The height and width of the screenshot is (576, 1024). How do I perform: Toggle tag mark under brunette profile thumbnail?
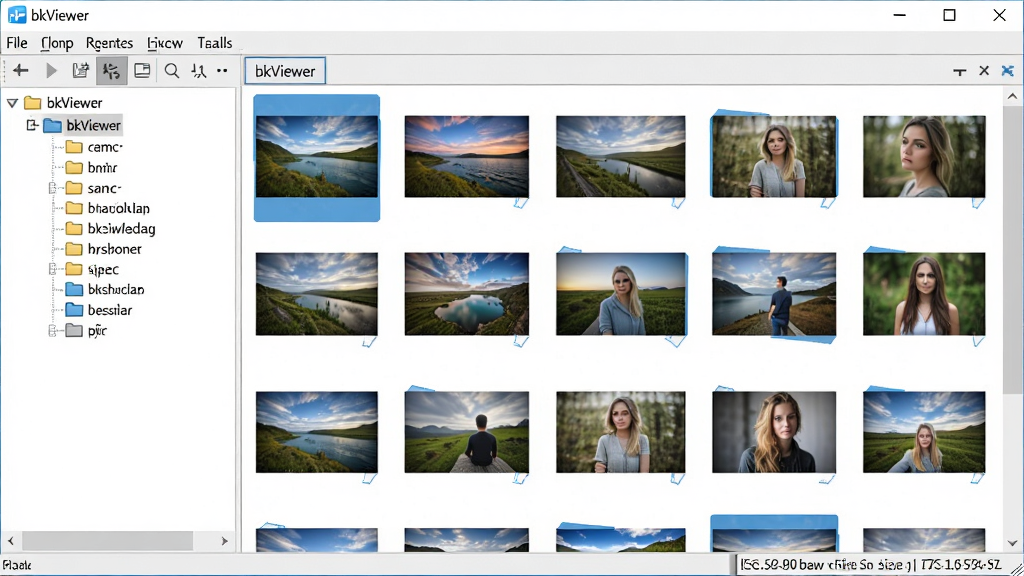point(978,203)
